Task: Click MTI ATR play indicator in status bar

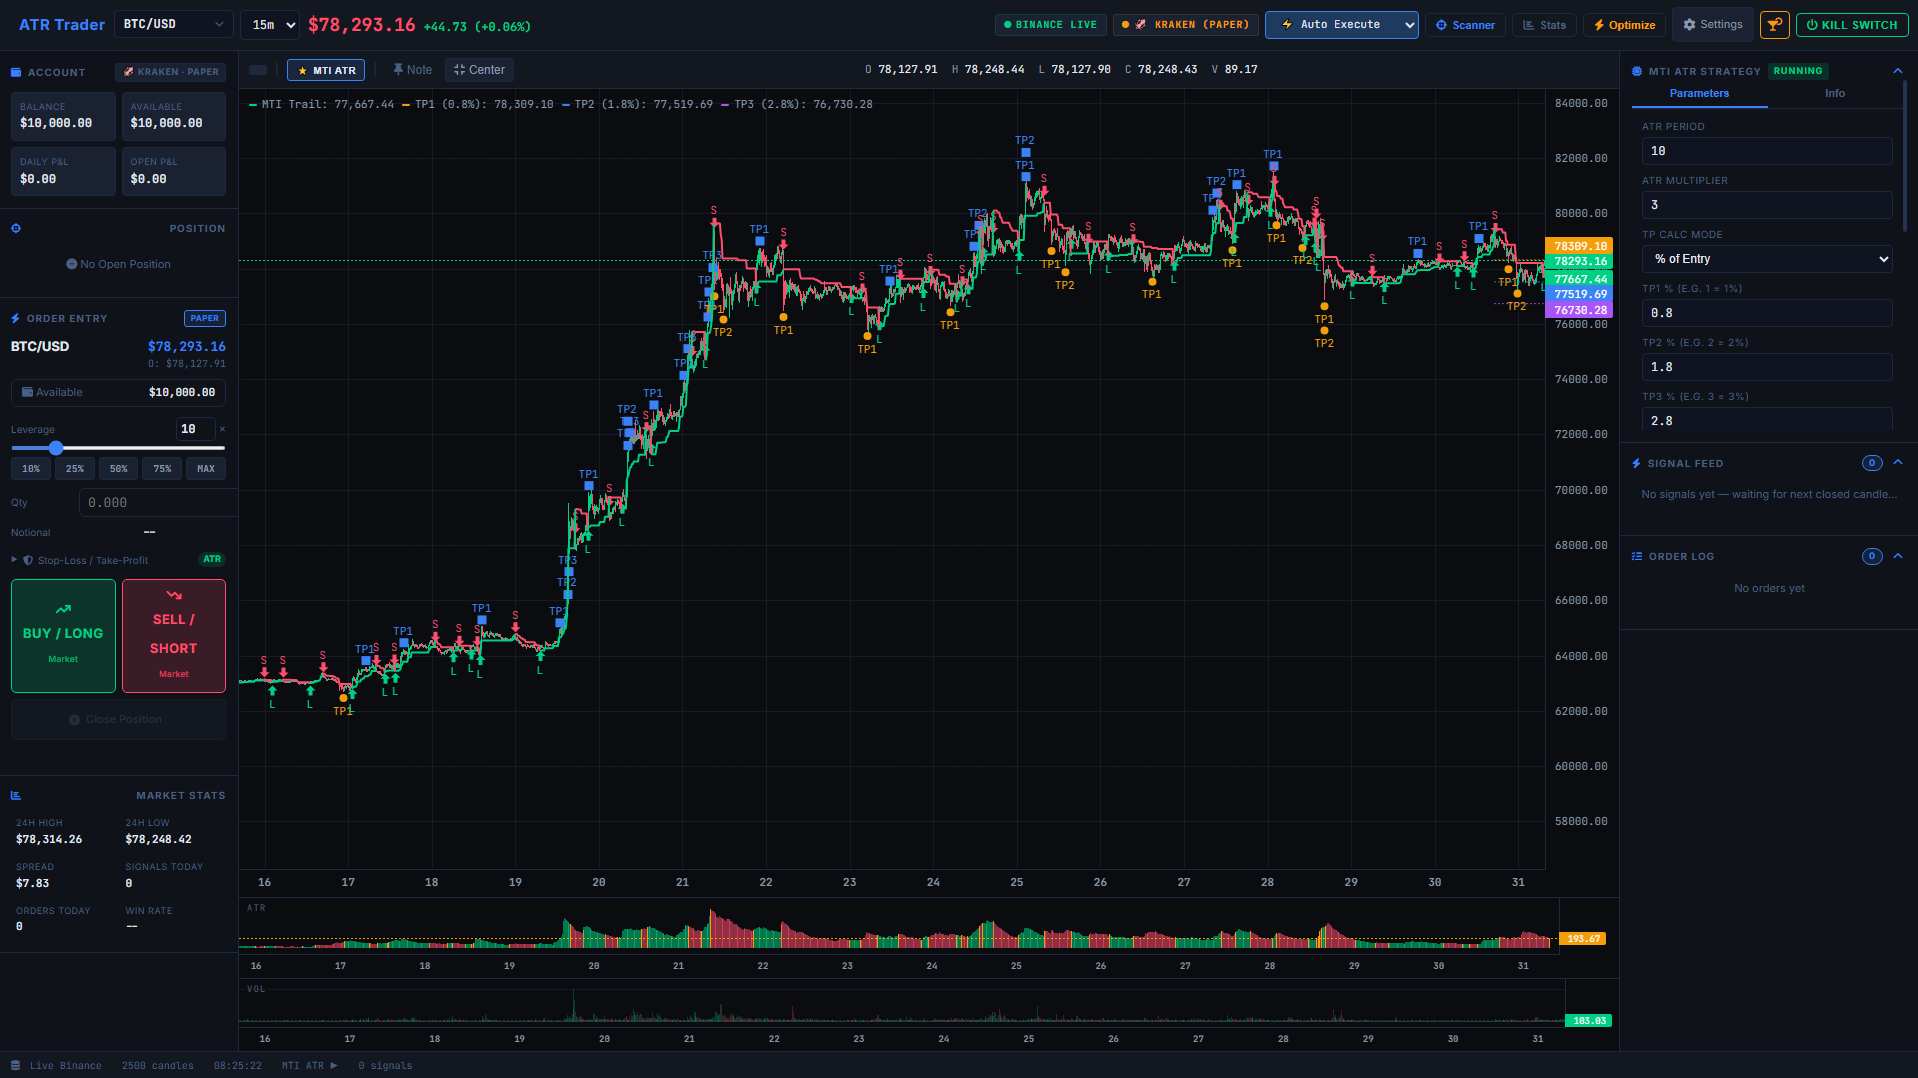Action: [309, 1066]
